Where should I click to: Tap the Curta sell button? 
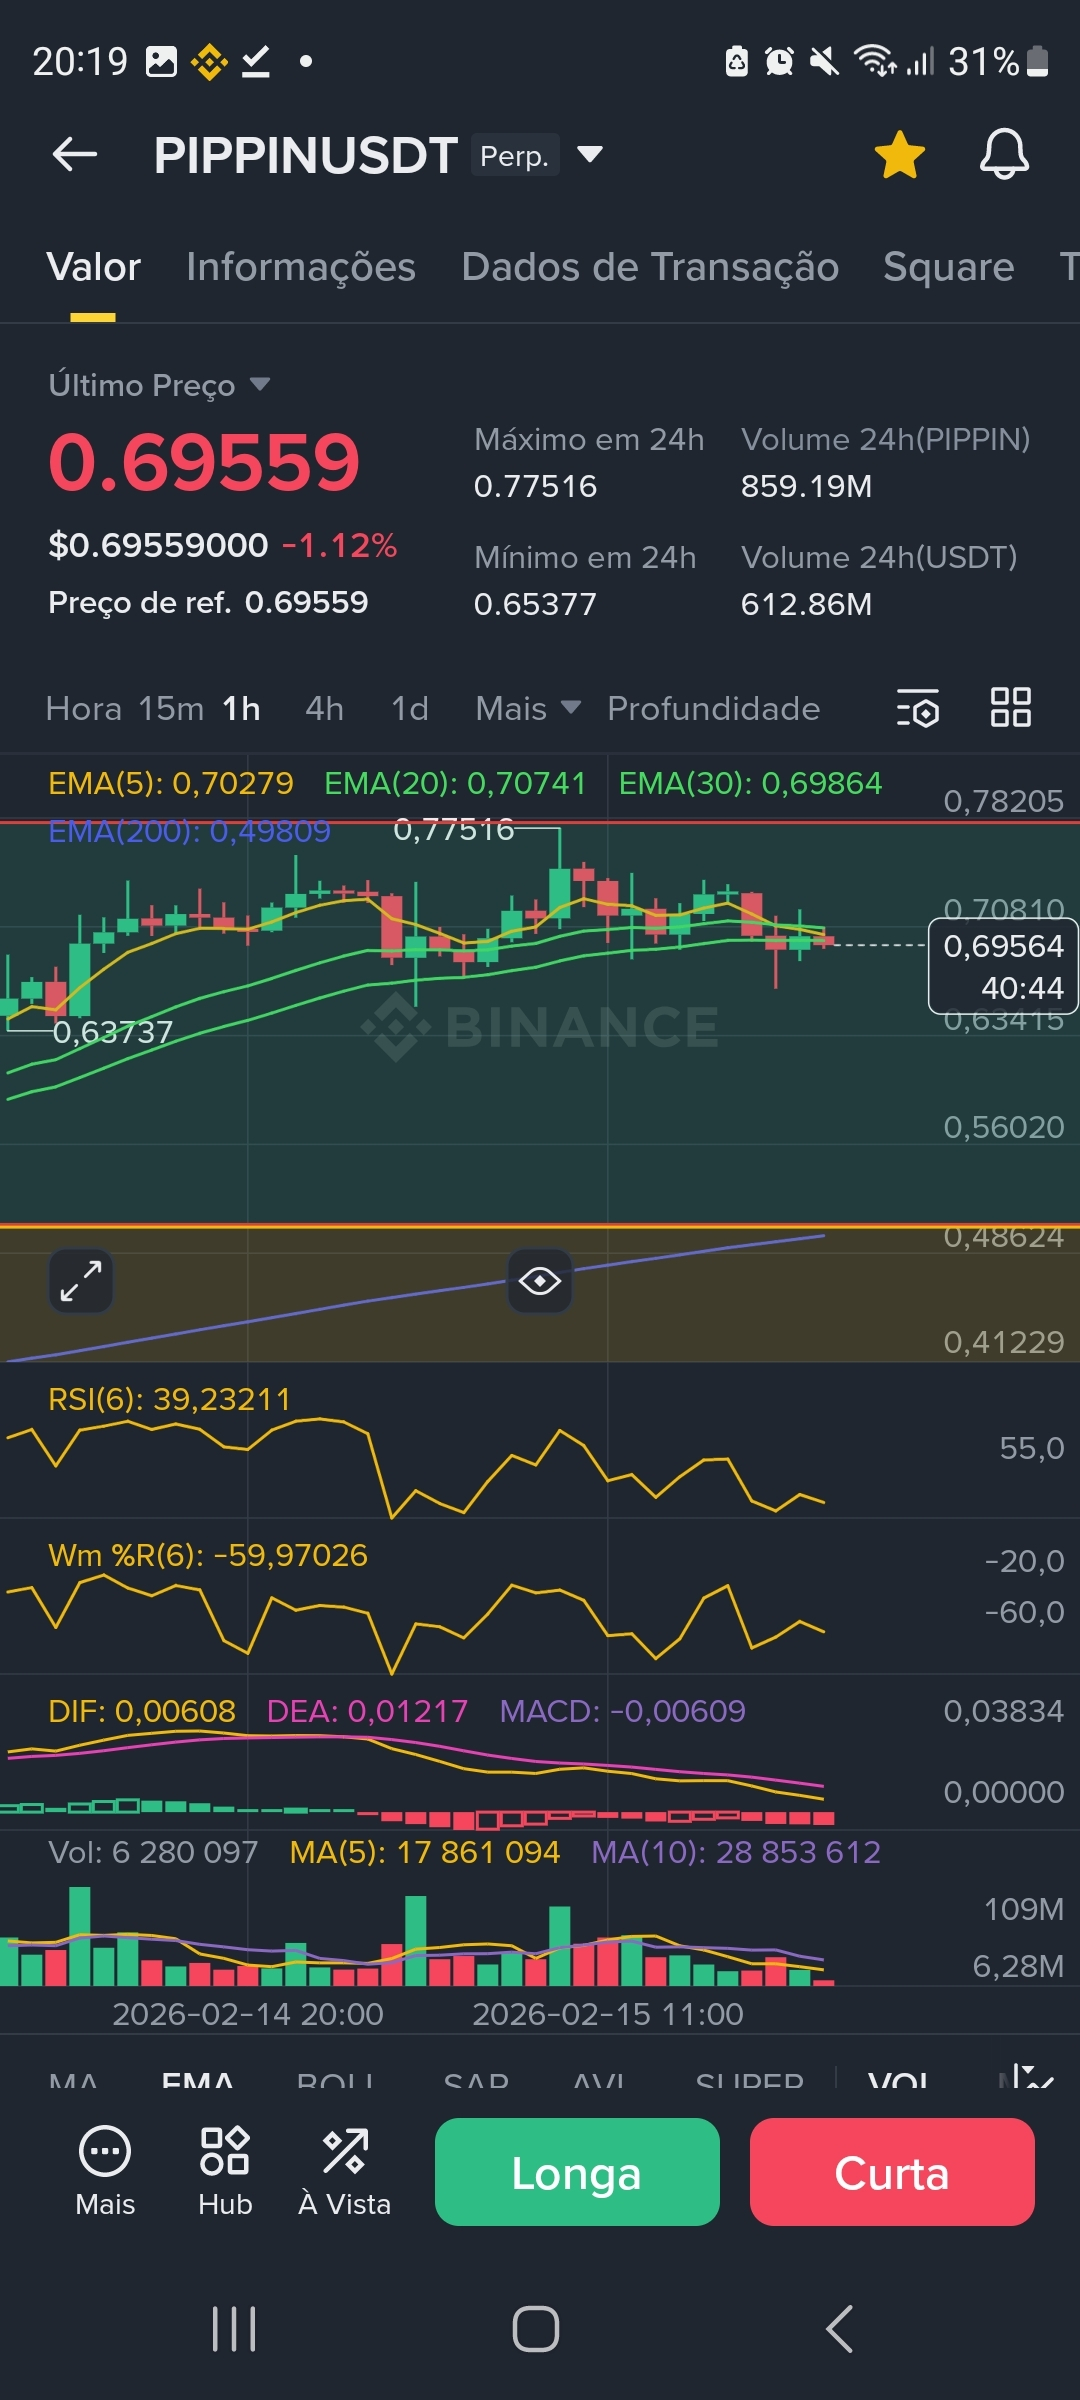pos(892,2172)
